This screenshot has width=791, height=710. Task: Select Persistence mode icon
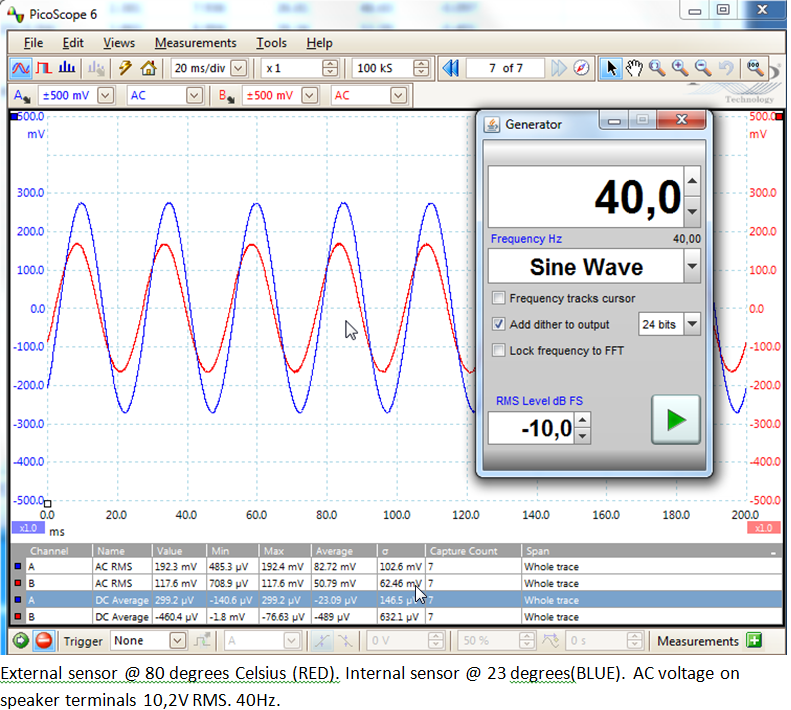[44, 68]
